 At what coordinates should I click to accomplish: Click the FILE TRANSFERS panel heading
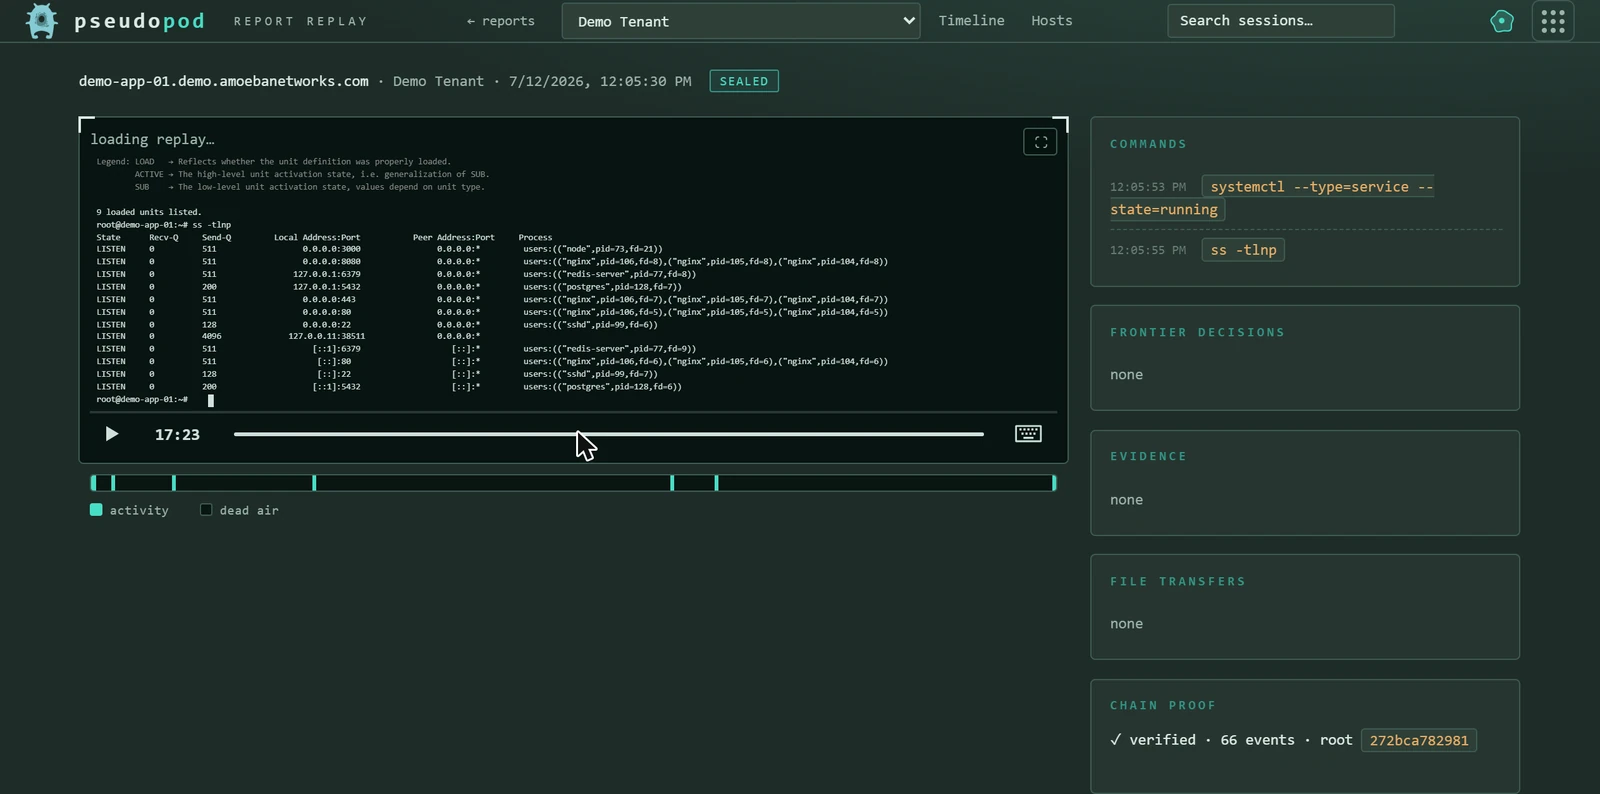tap(1178, 581)
